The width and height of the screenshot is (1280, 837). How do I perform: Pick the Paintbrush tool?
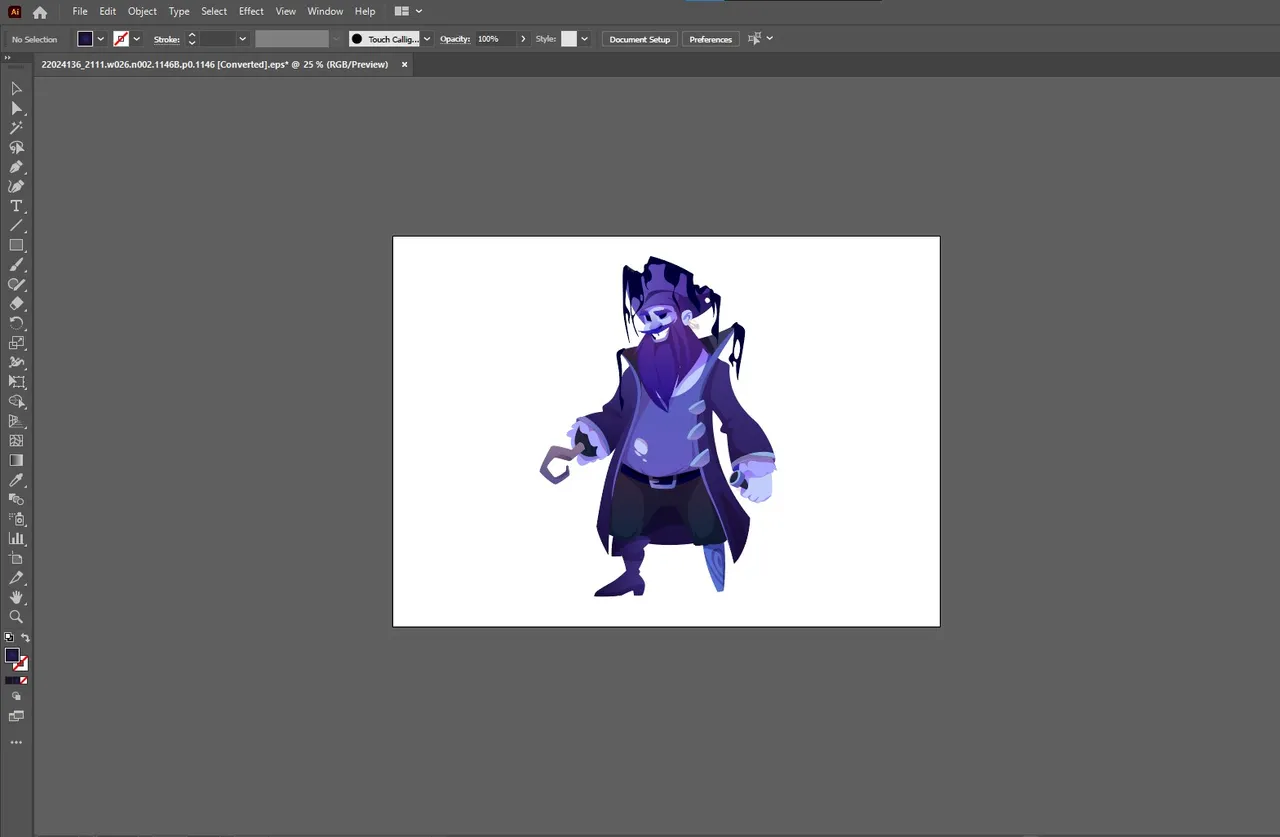(16, 265)
